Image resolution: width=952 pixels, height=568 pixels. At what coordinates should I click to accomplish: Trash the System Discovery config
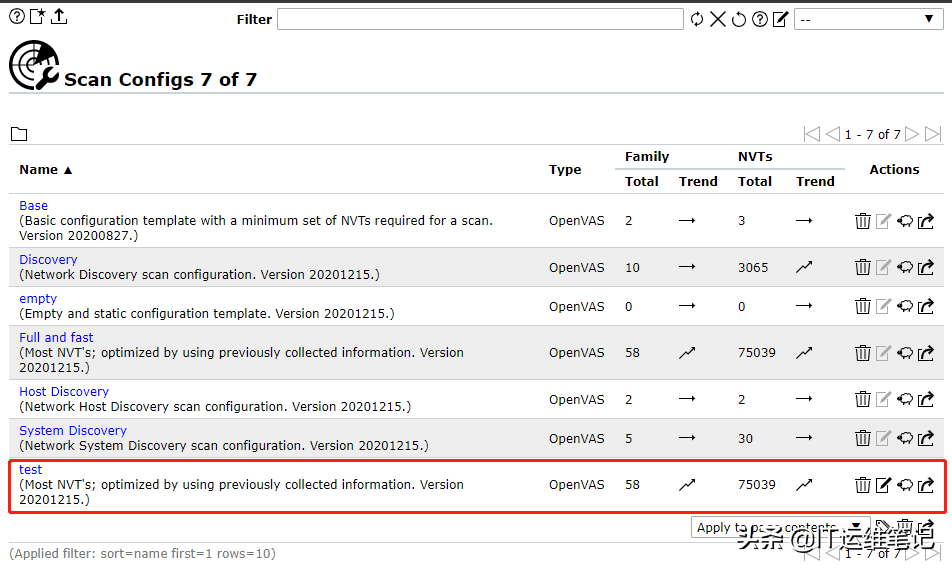[863, 438]
